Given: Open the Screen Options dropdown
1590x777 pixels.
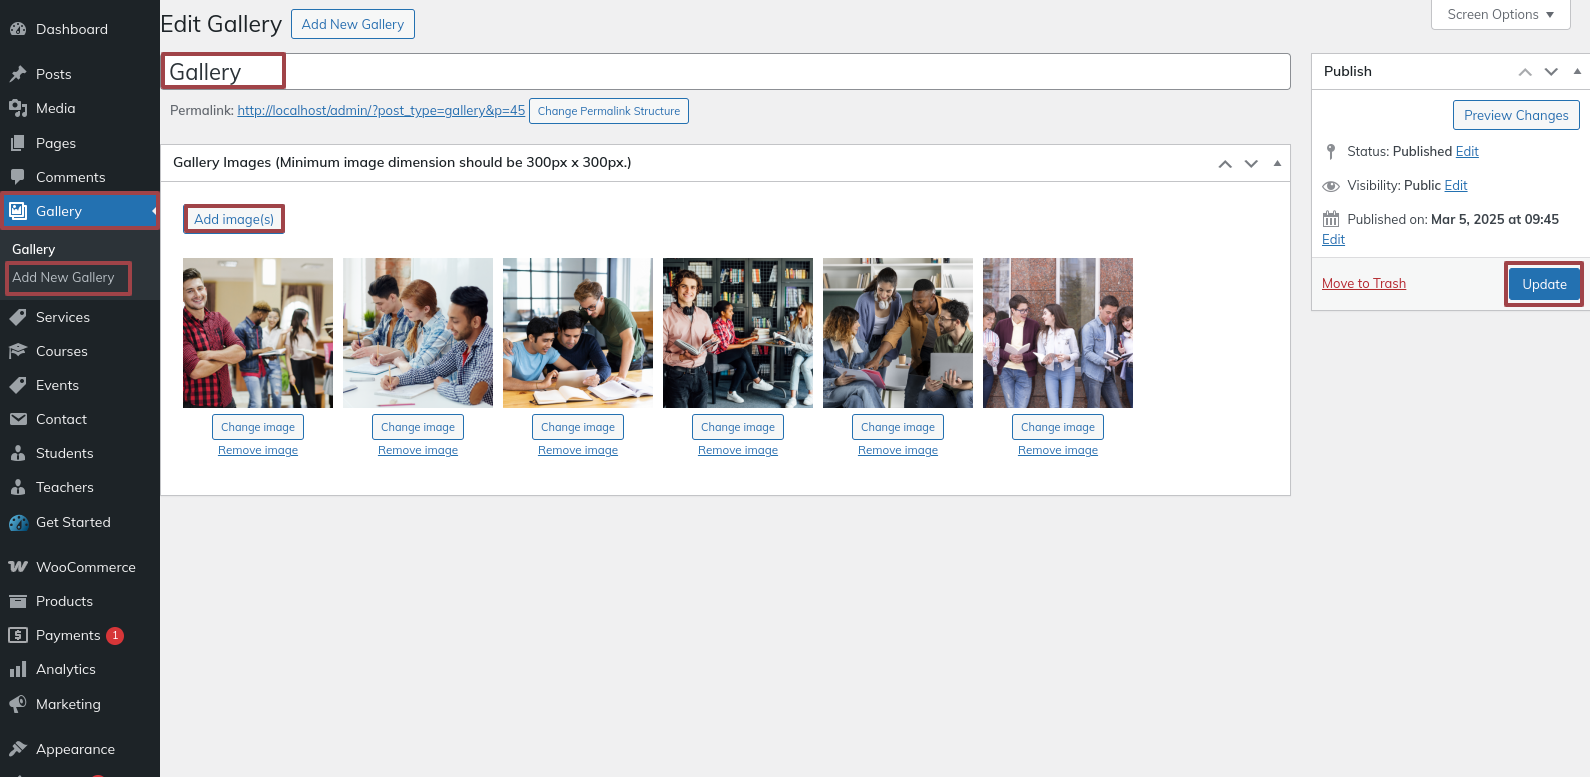Looking at the screenshot, I should [x=1500, y=14].
